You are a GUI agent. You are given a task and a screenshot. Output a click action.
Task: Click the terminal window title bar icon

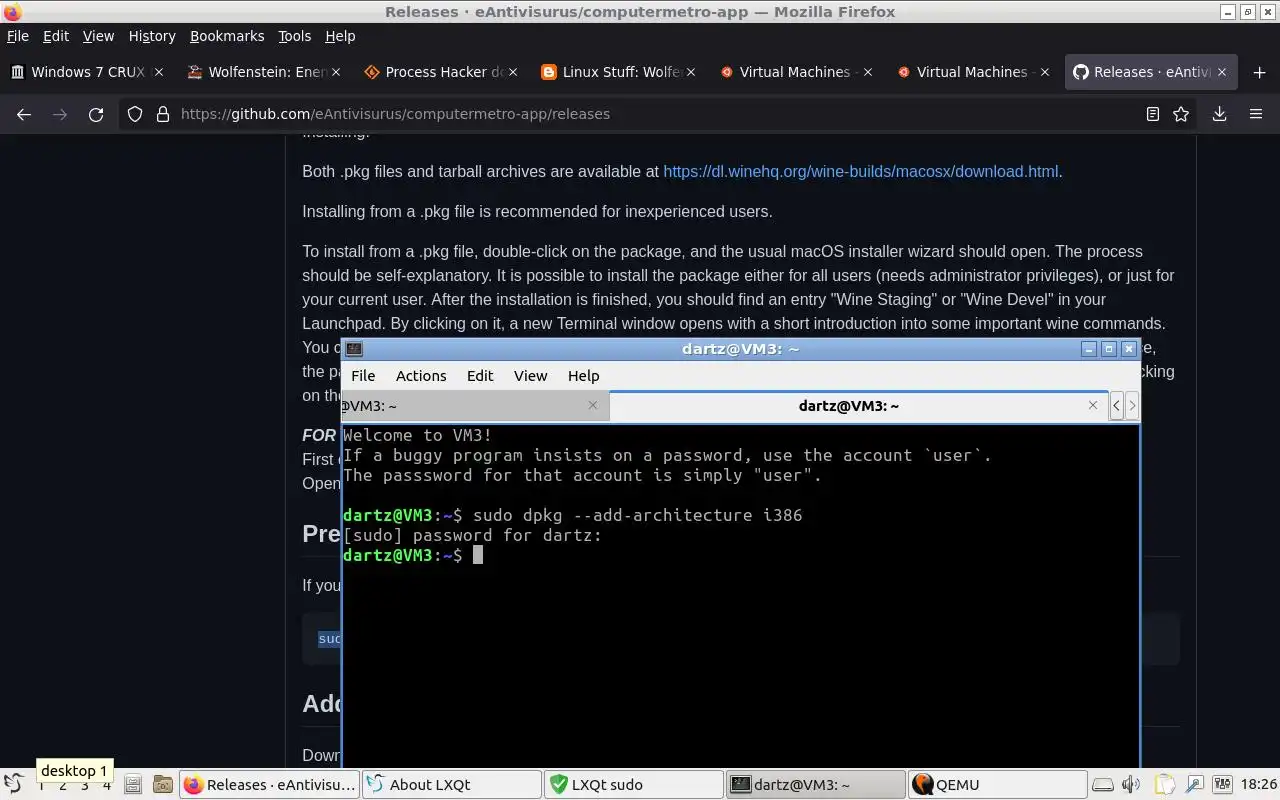(x=354, y=349)
